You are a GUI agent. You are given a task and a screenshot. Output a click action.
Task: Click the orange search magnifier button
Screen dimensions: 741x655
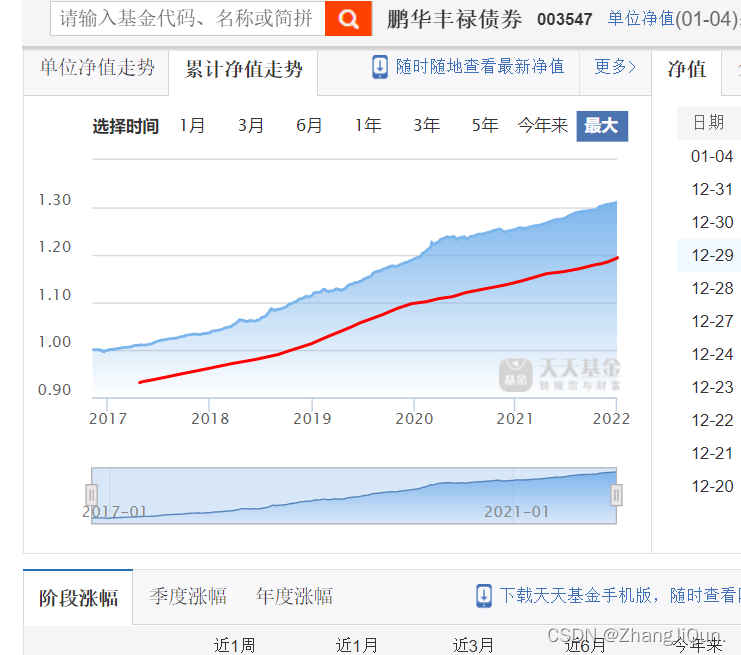[x=348, y=18]
